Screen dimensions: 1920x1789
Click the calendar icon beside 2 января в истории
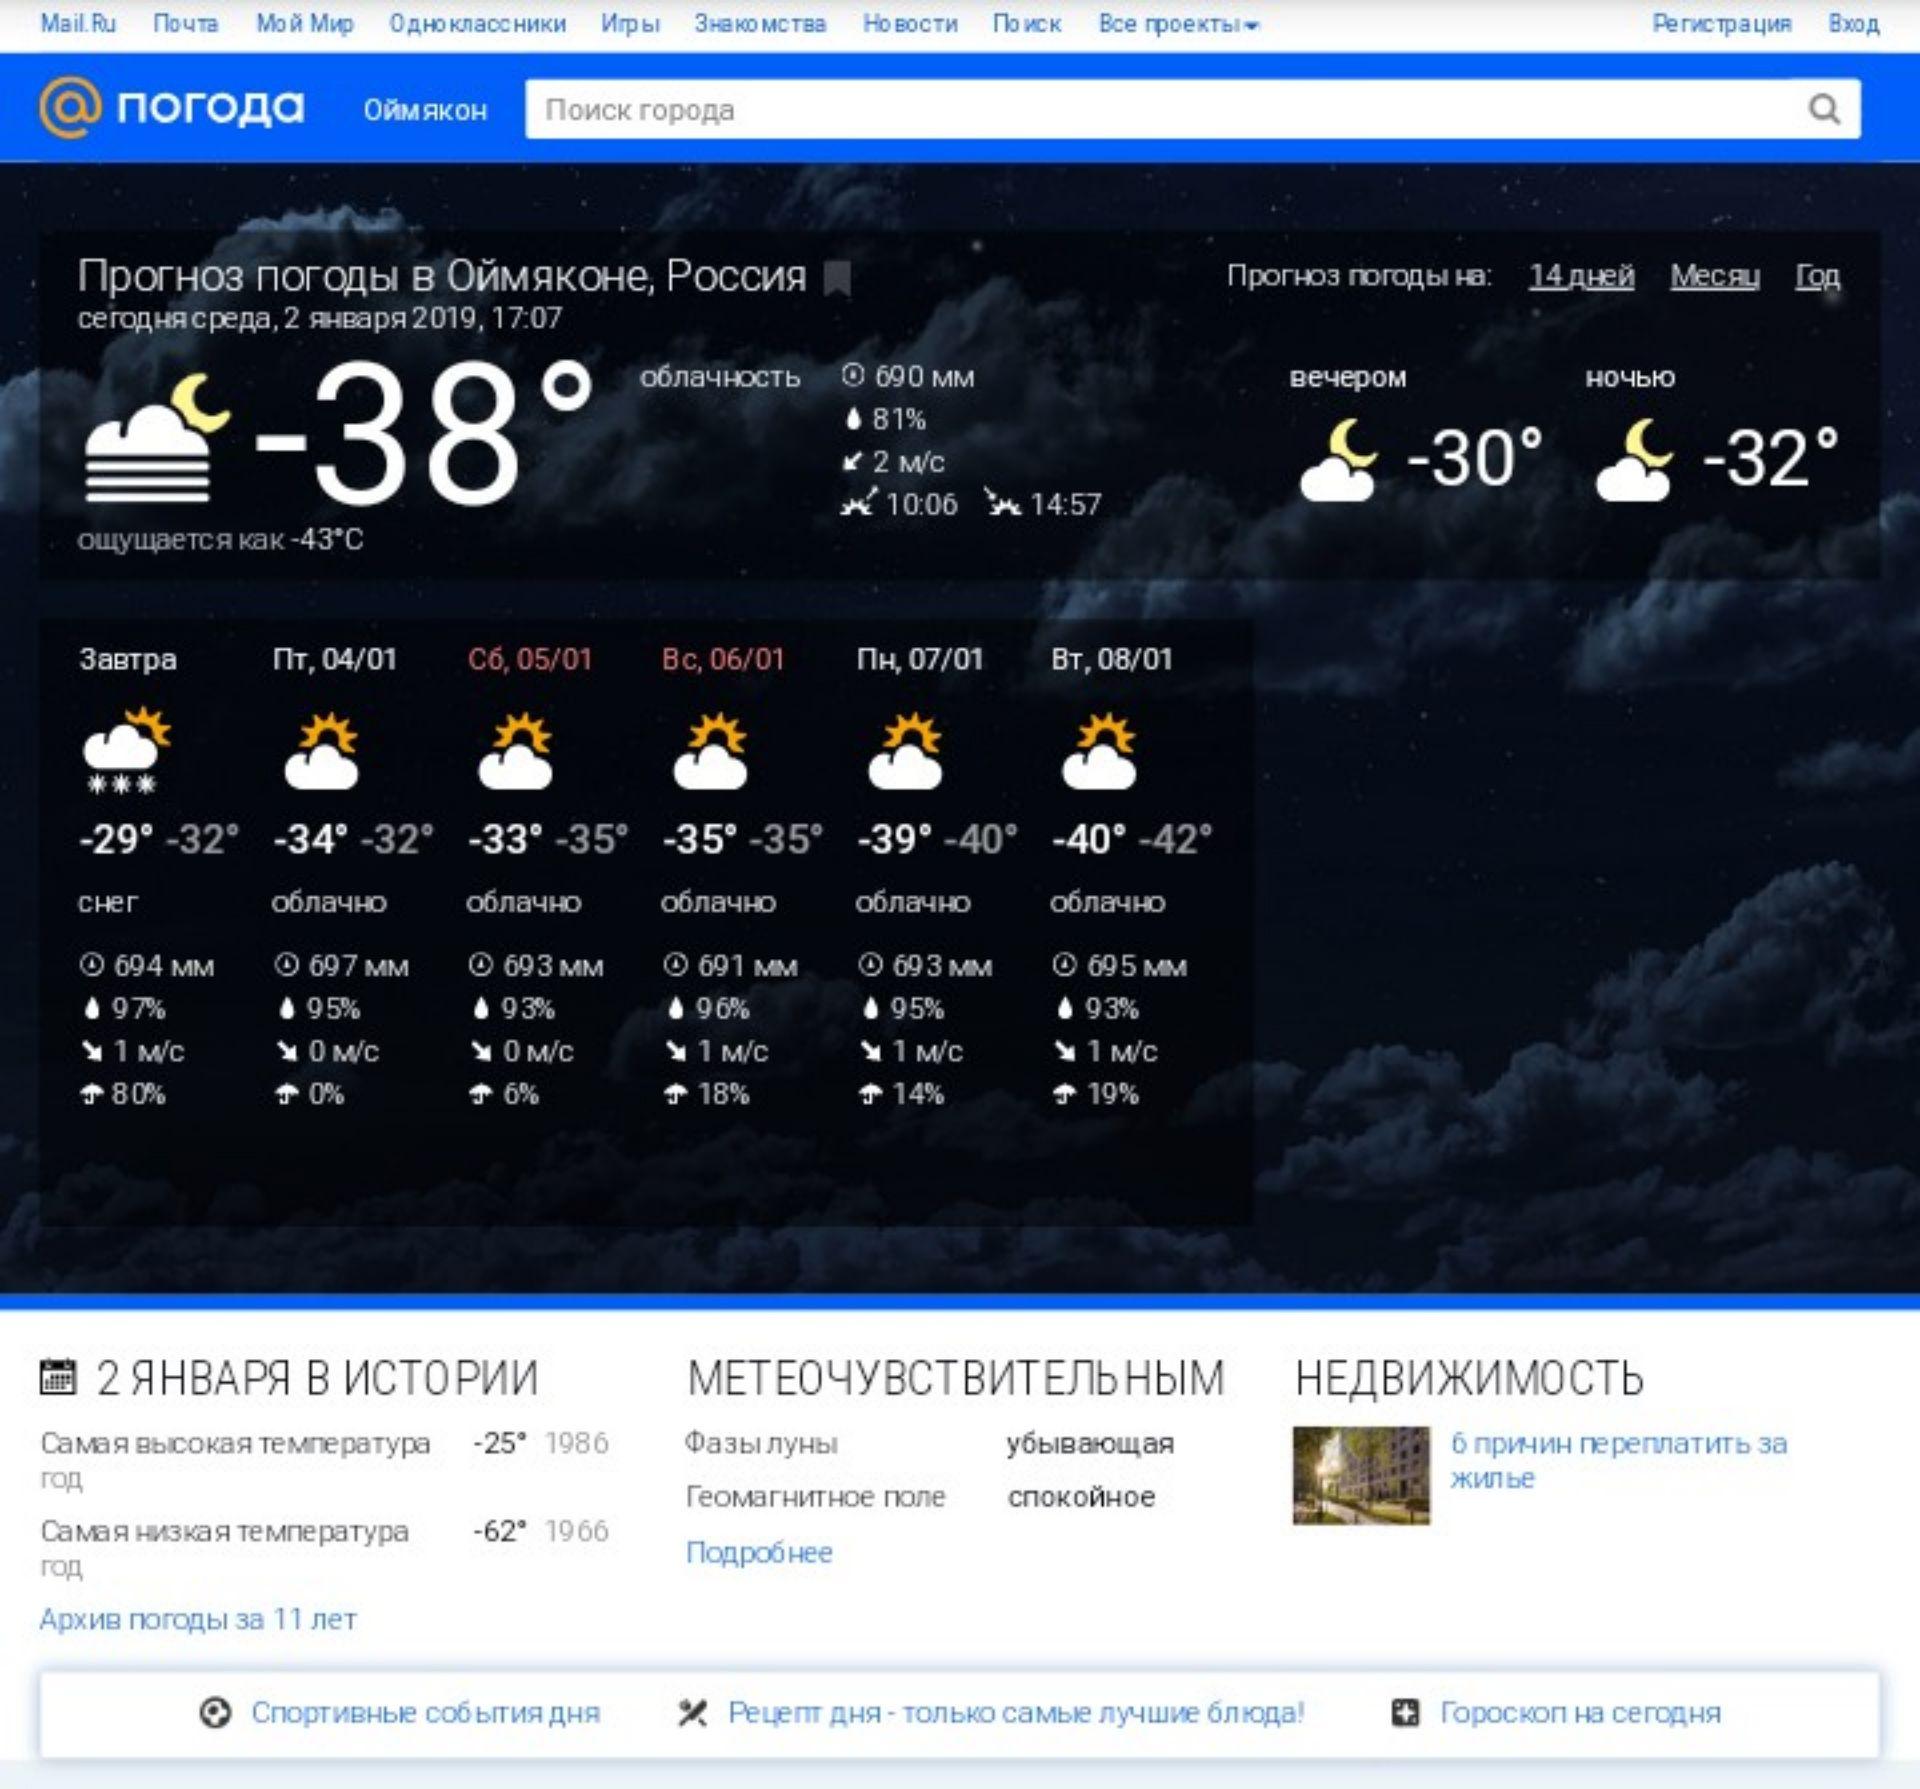click(58, 1376)
